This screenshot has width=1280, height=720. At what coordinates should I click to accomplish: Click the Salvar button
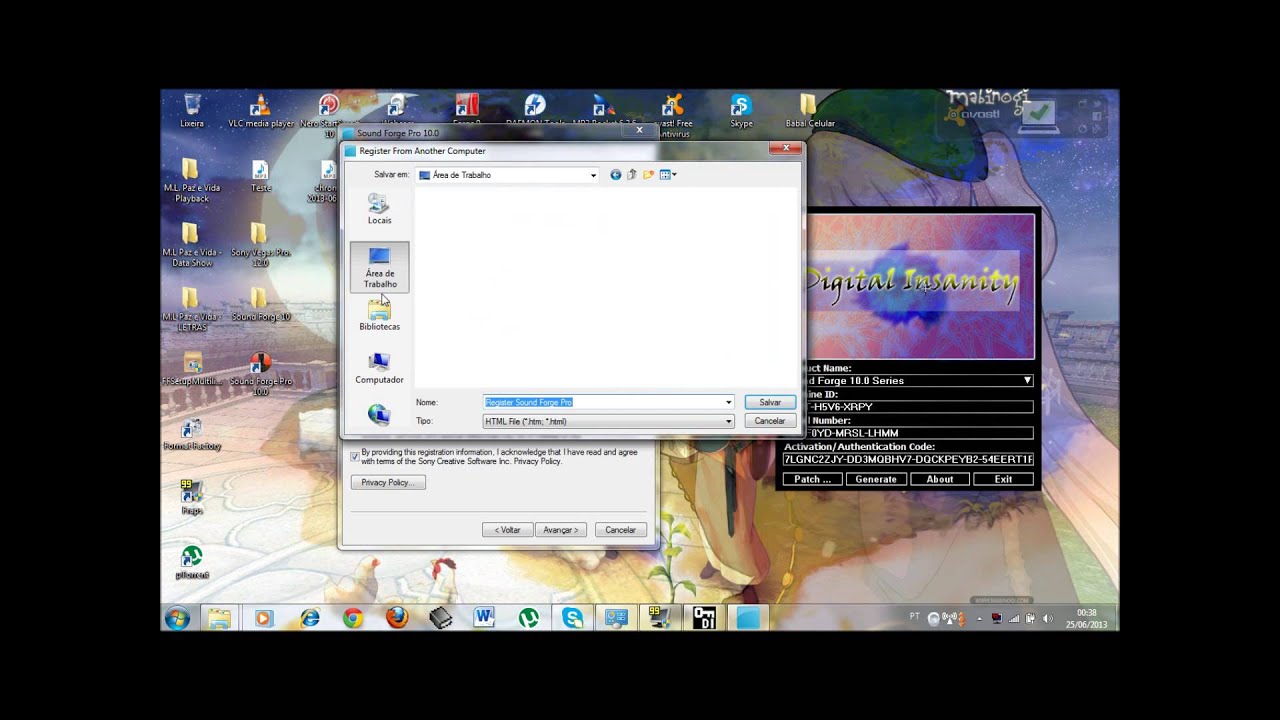pyautogui.click(x=770, y=402)
